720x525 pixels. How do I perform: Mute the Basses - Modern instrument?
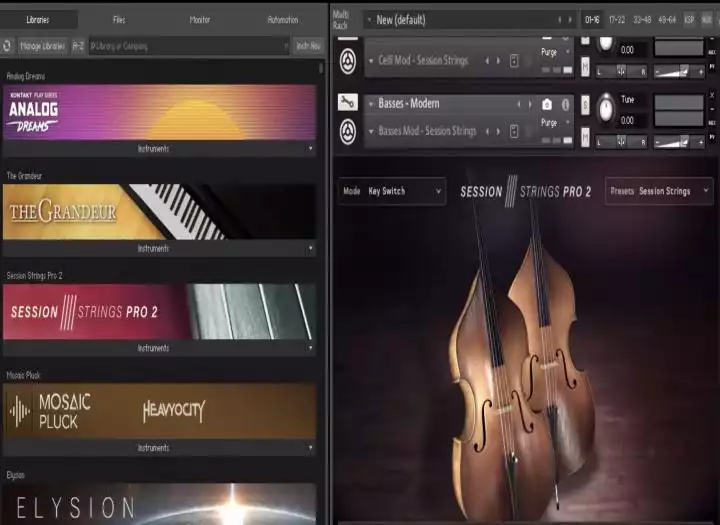pyautogui.click(x=585, y=137)
